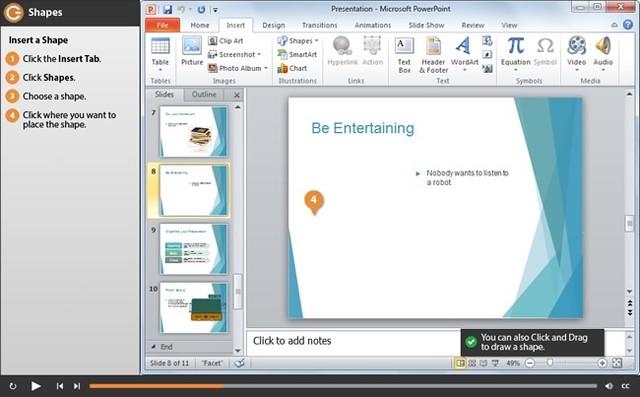Start Slide Show from status bar icon
This screenshot has height=397, width=640.
click(x=495, y=363)
